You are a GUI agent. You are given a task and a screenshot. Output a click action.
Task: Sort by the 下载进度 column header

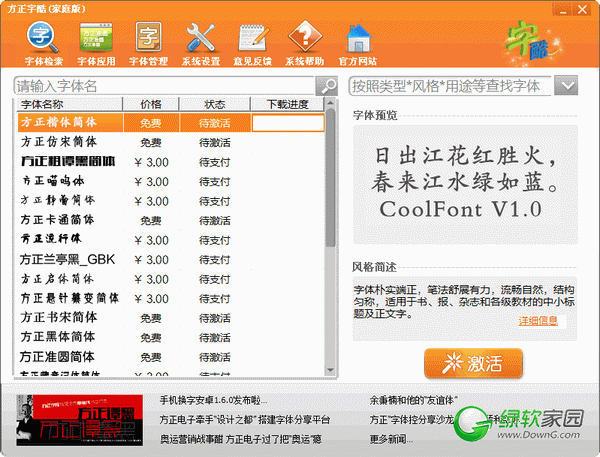[287, 104]
